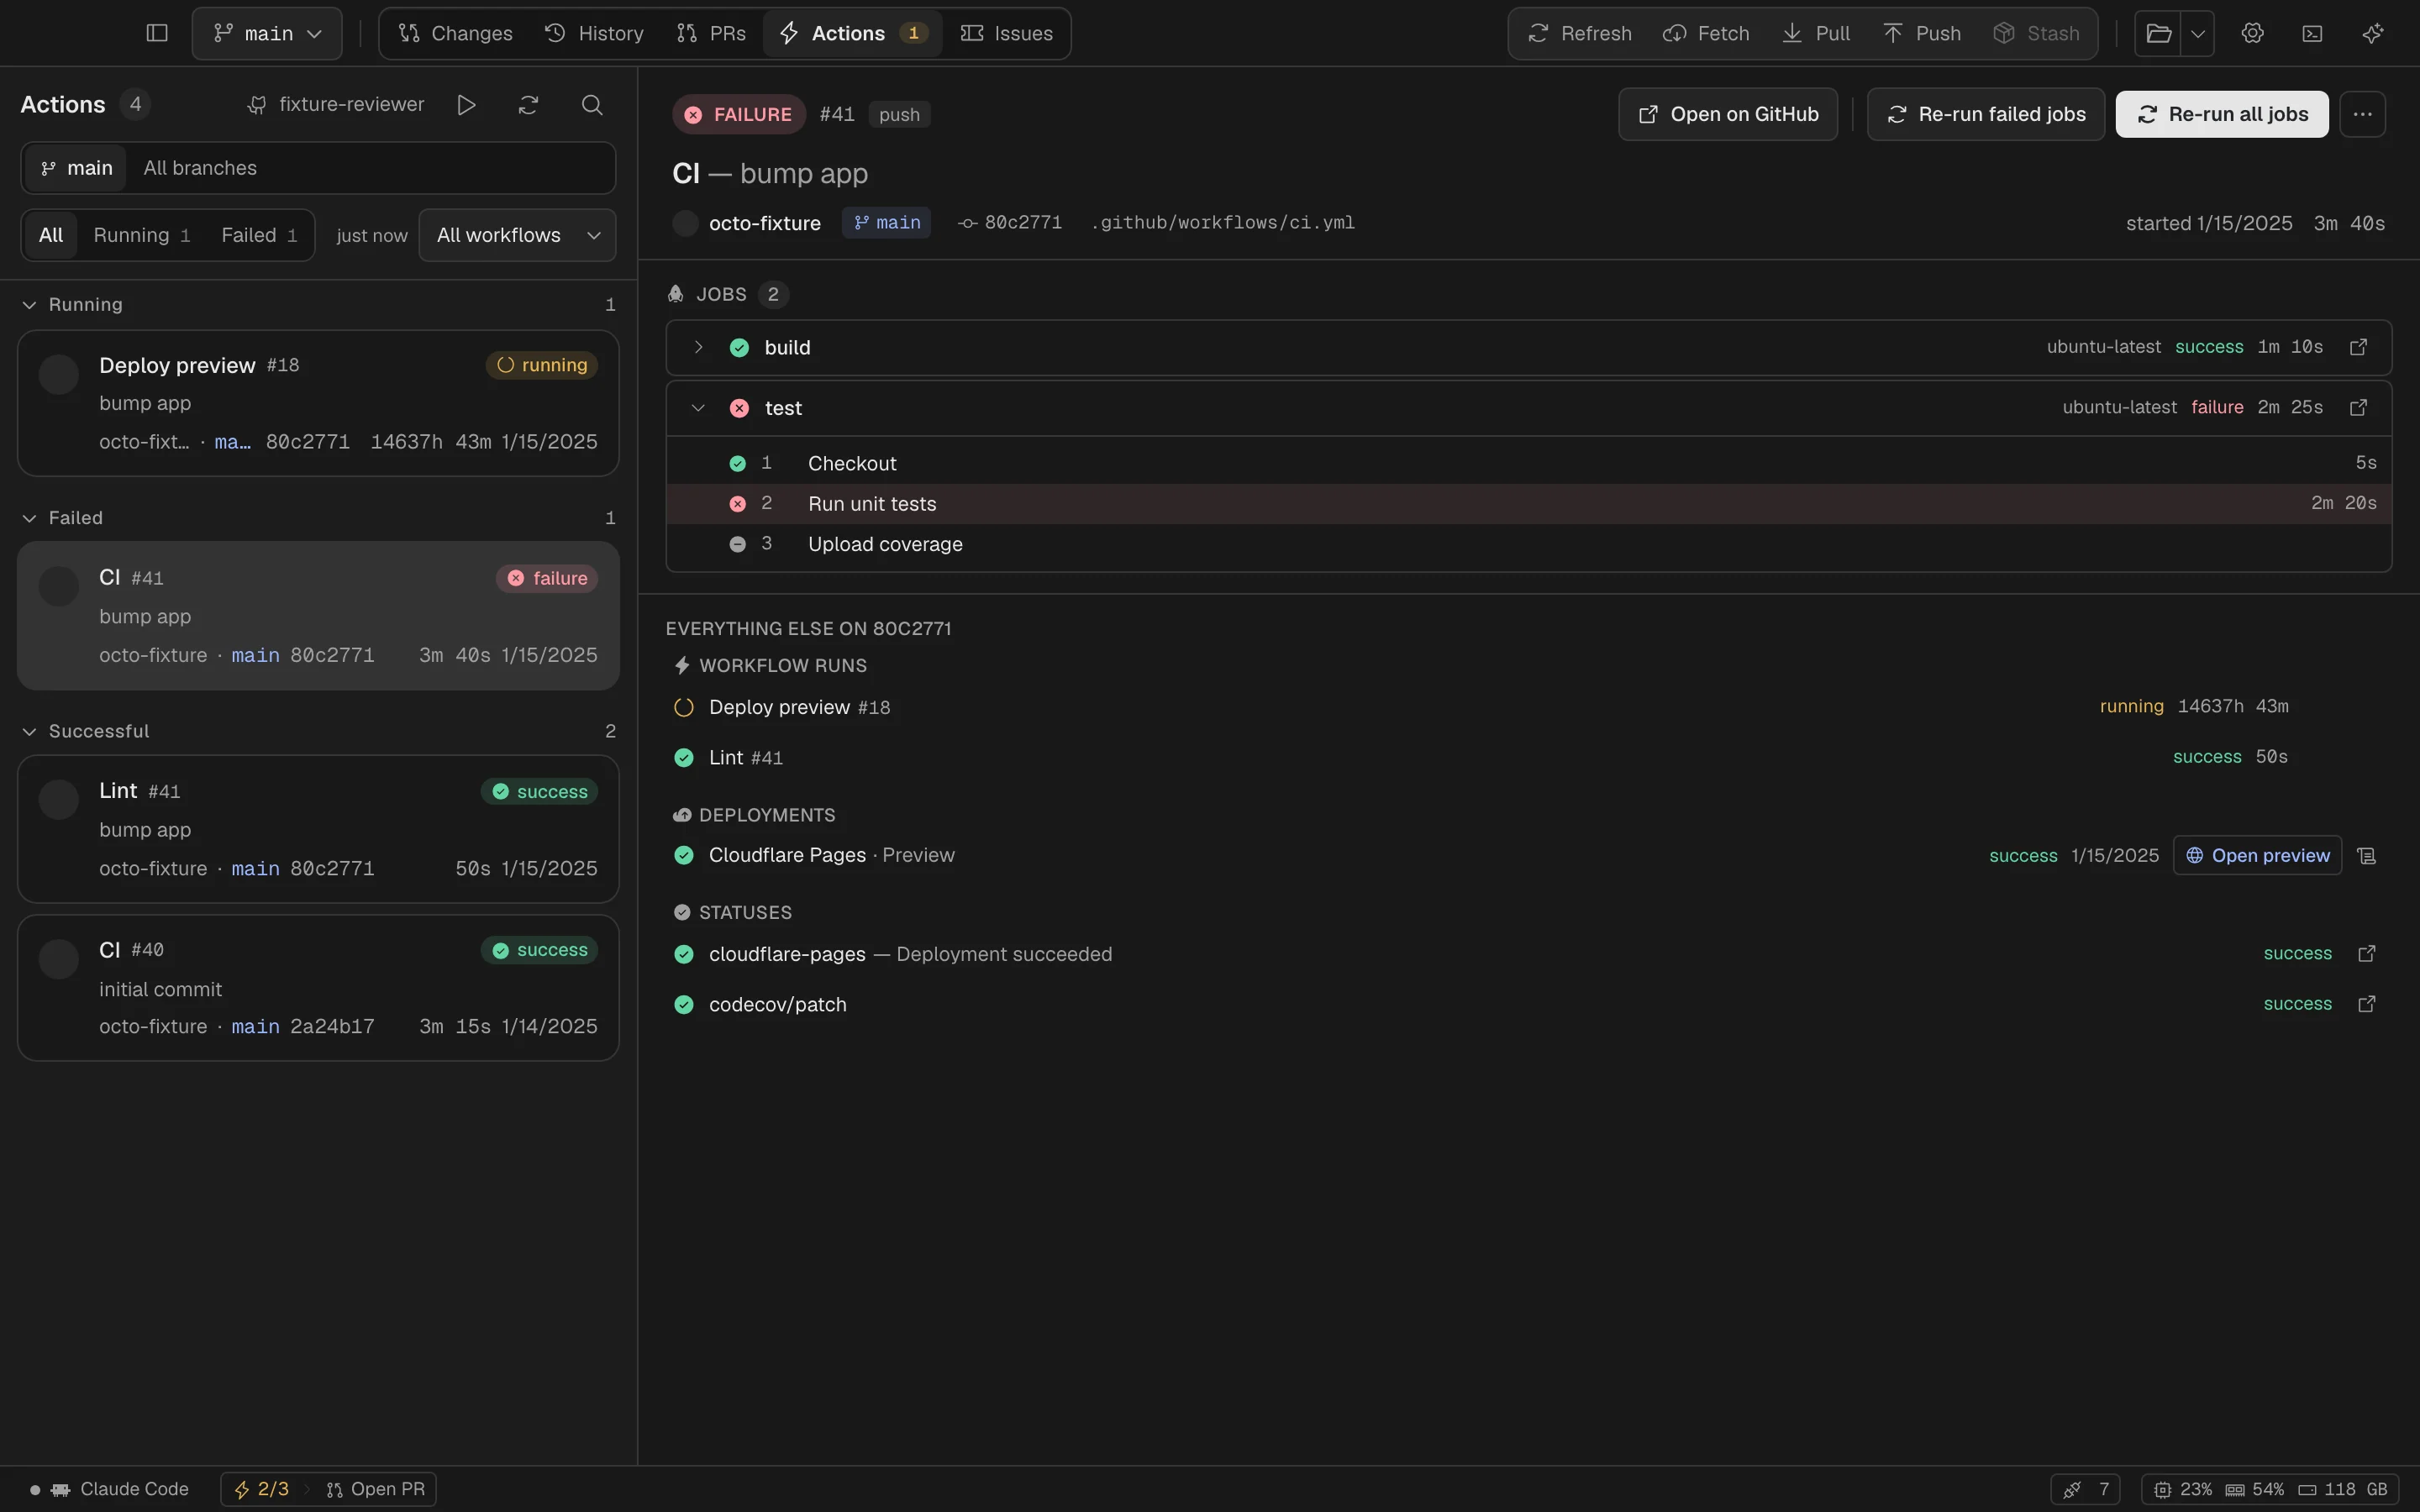Switch to the History tab
The height and width of the screenshot is (1512, 2420).
[594, 33]
